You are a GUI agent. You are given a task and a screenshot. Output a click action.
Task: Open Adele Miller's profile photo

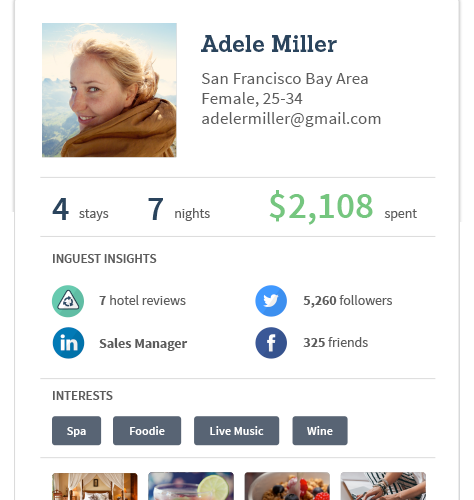pyautogui.click(x=109, y=90)
